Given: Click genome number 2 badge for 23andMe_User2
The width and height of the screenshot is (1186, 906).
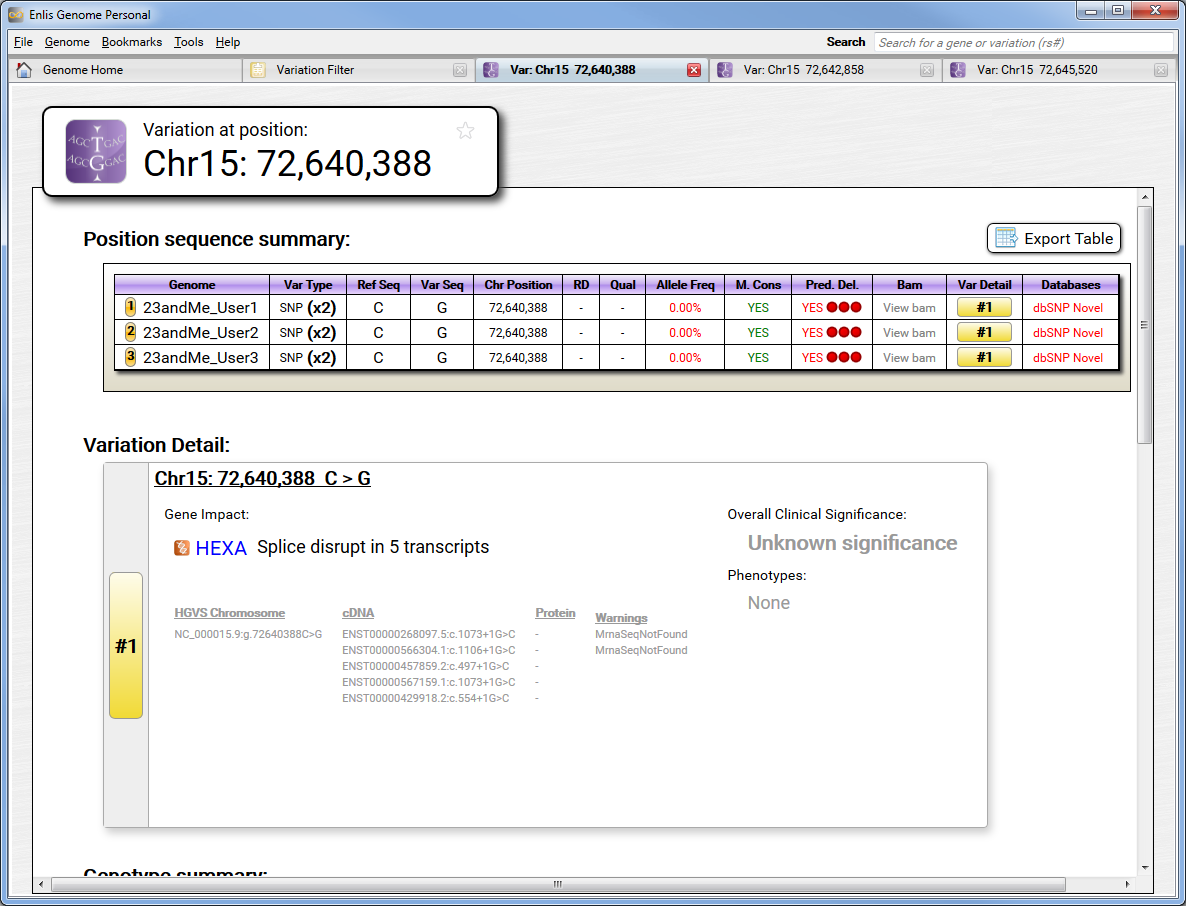Looking at the screenshot, I should [x=130, y=332].
